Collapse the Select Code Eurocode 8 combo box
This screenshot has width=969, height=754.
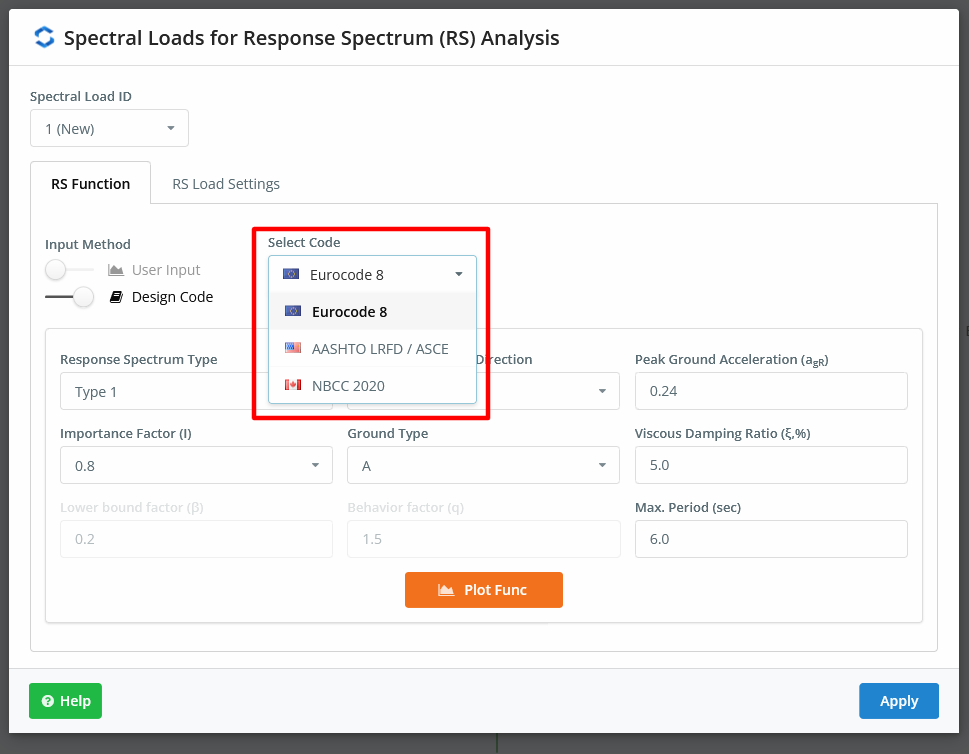(x=372, y=274)
